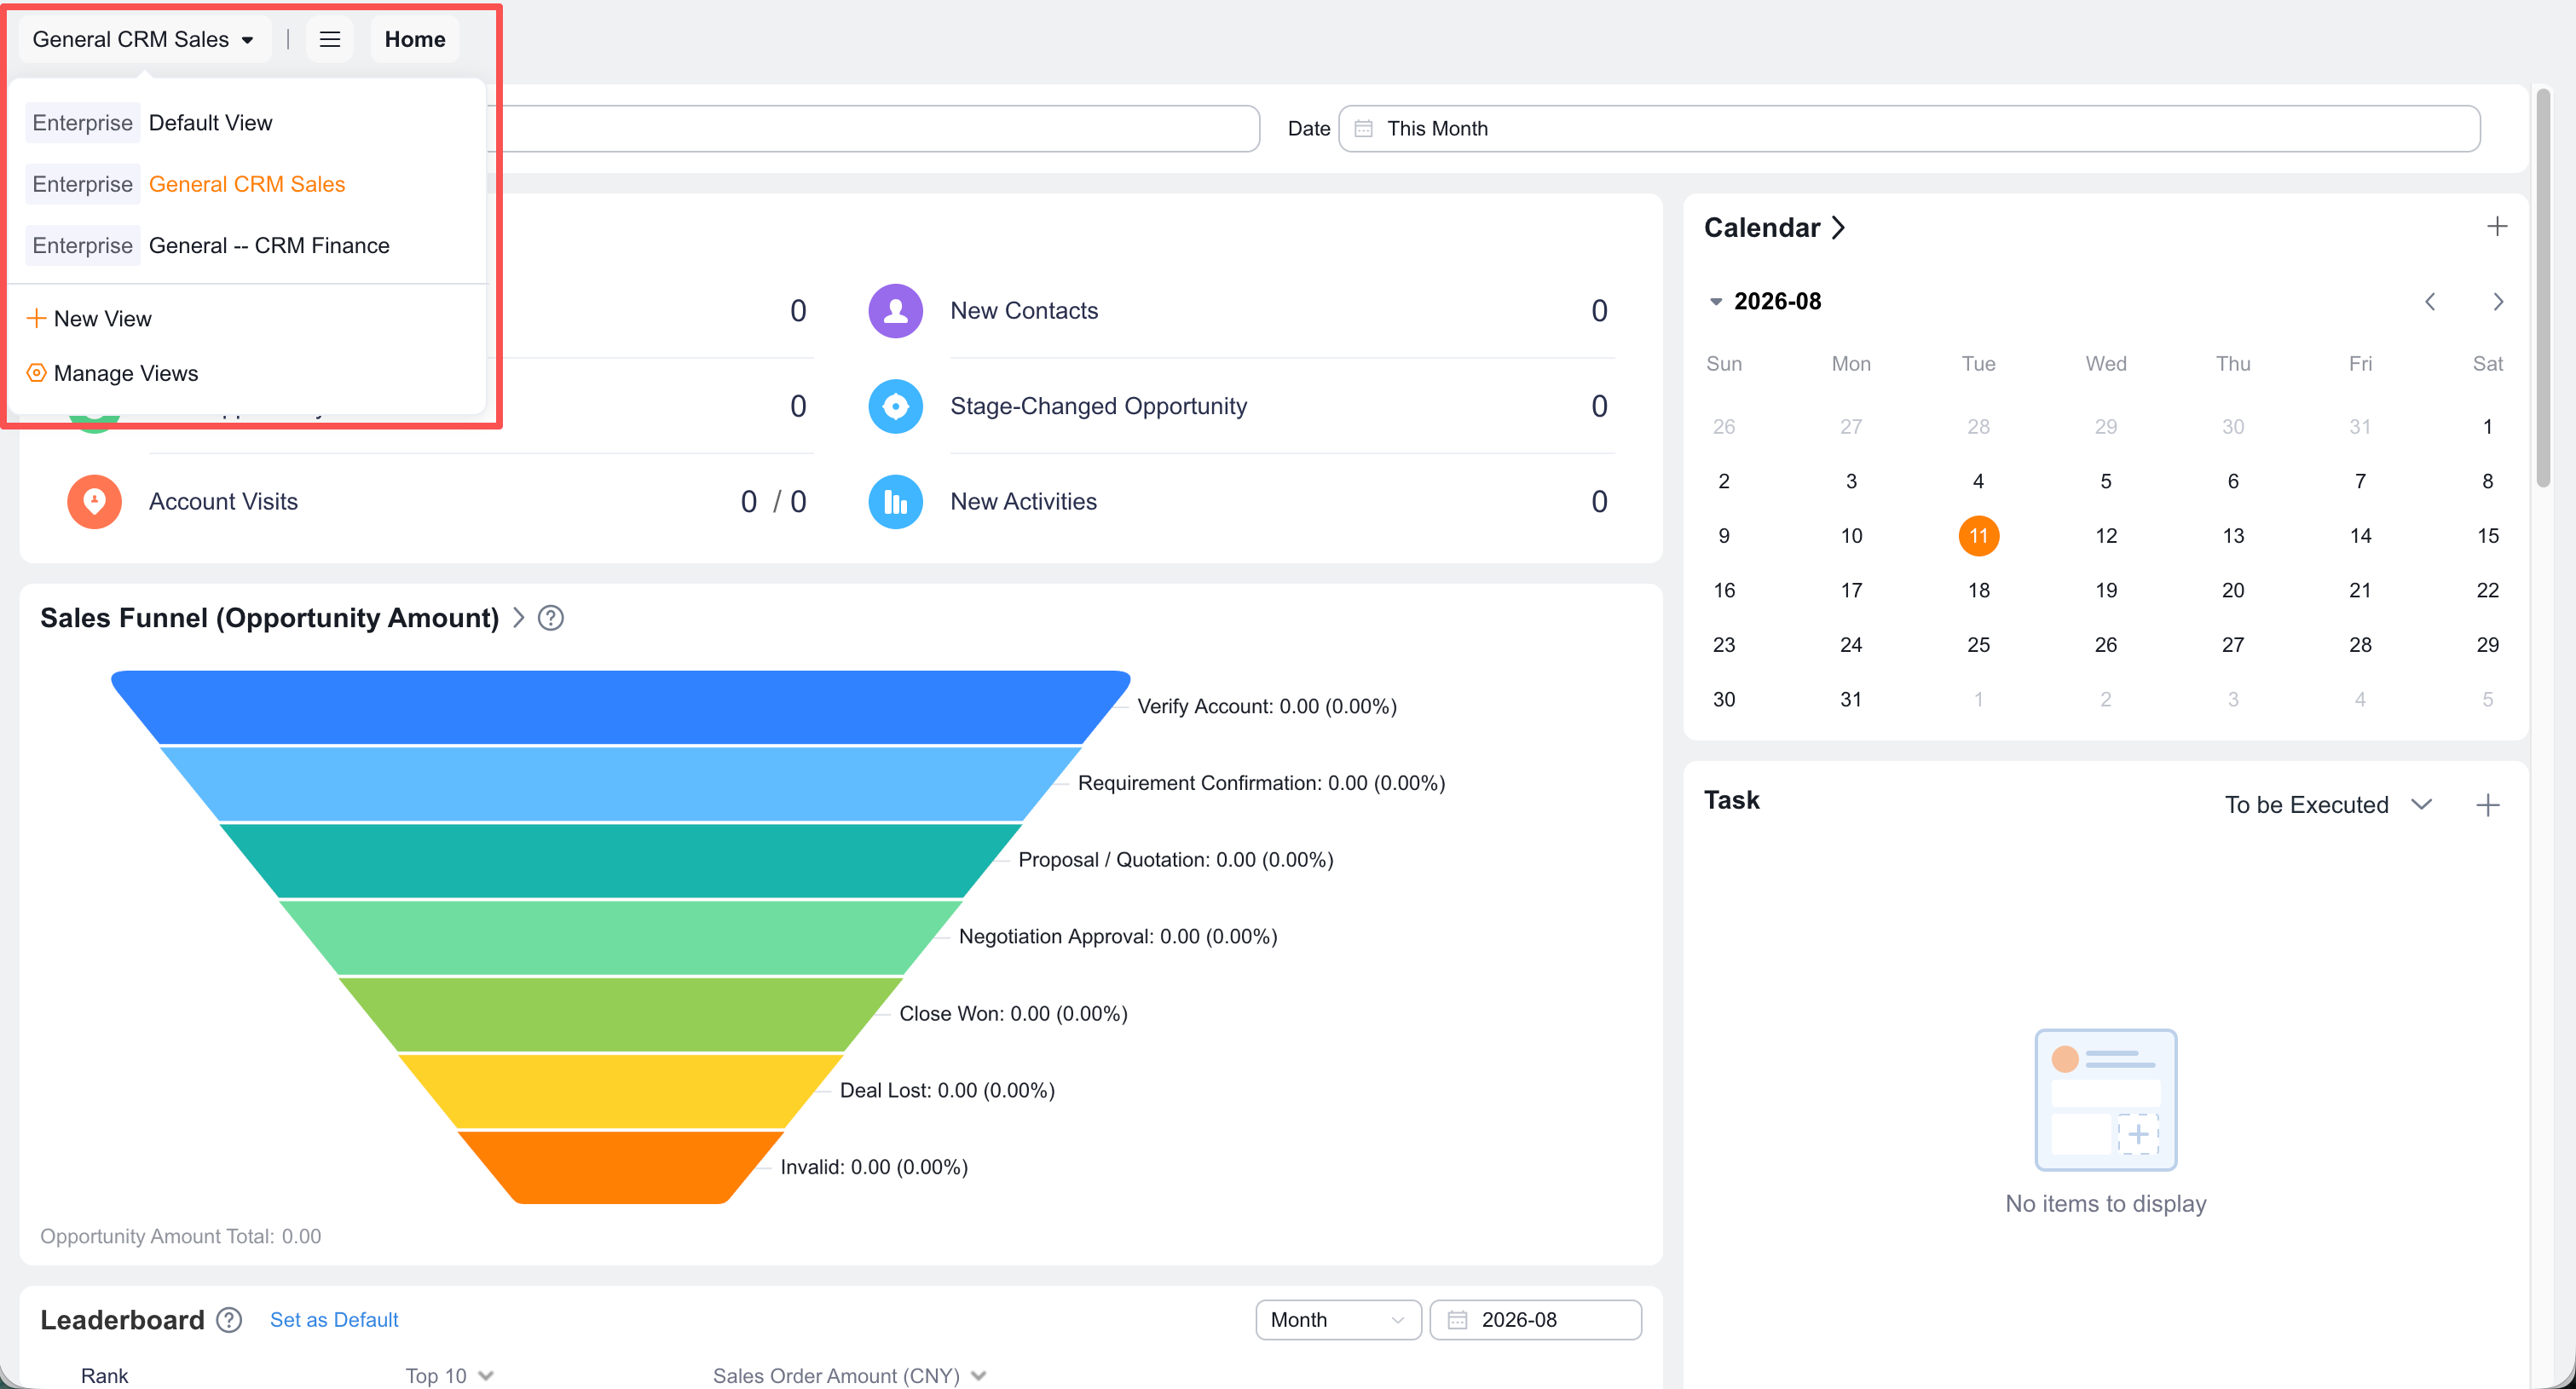Screen dimensions: 2576x1389
Task: Open the hamburger menu icon
Action: [330, 39]
